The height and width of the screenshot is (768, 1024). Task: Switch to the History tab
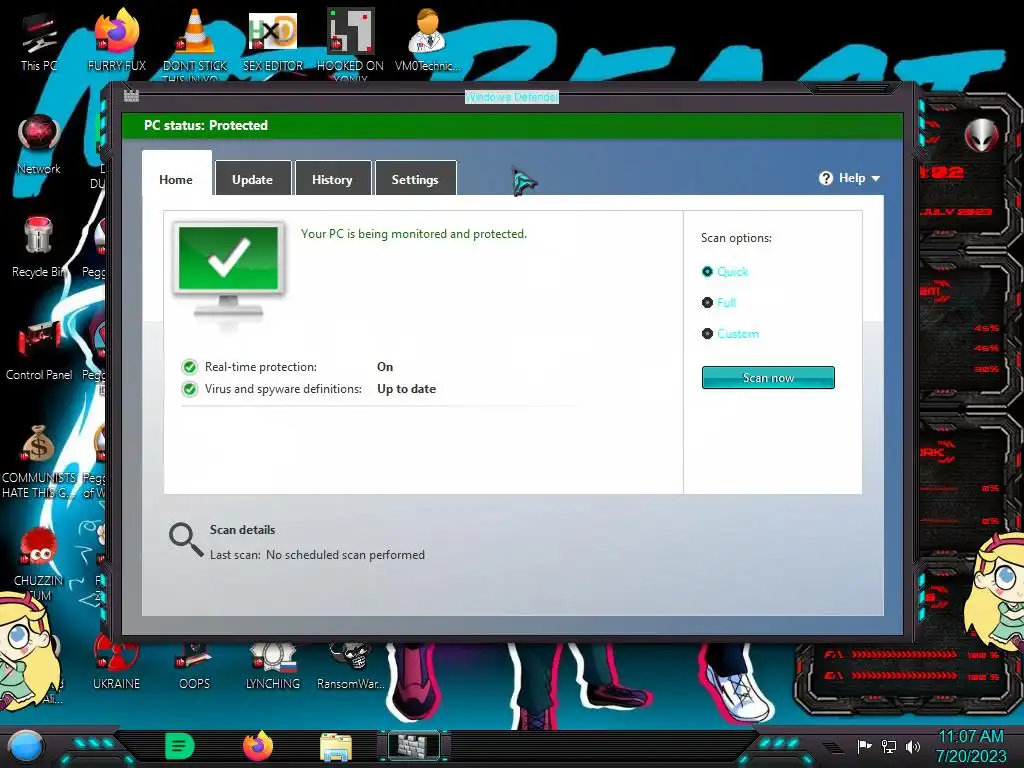(x=332, y=179)
